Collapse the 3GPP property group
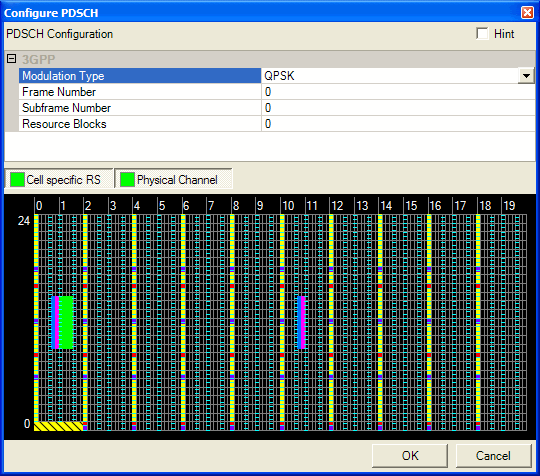This screenshot has height=476, width=540. pos(11,59)
